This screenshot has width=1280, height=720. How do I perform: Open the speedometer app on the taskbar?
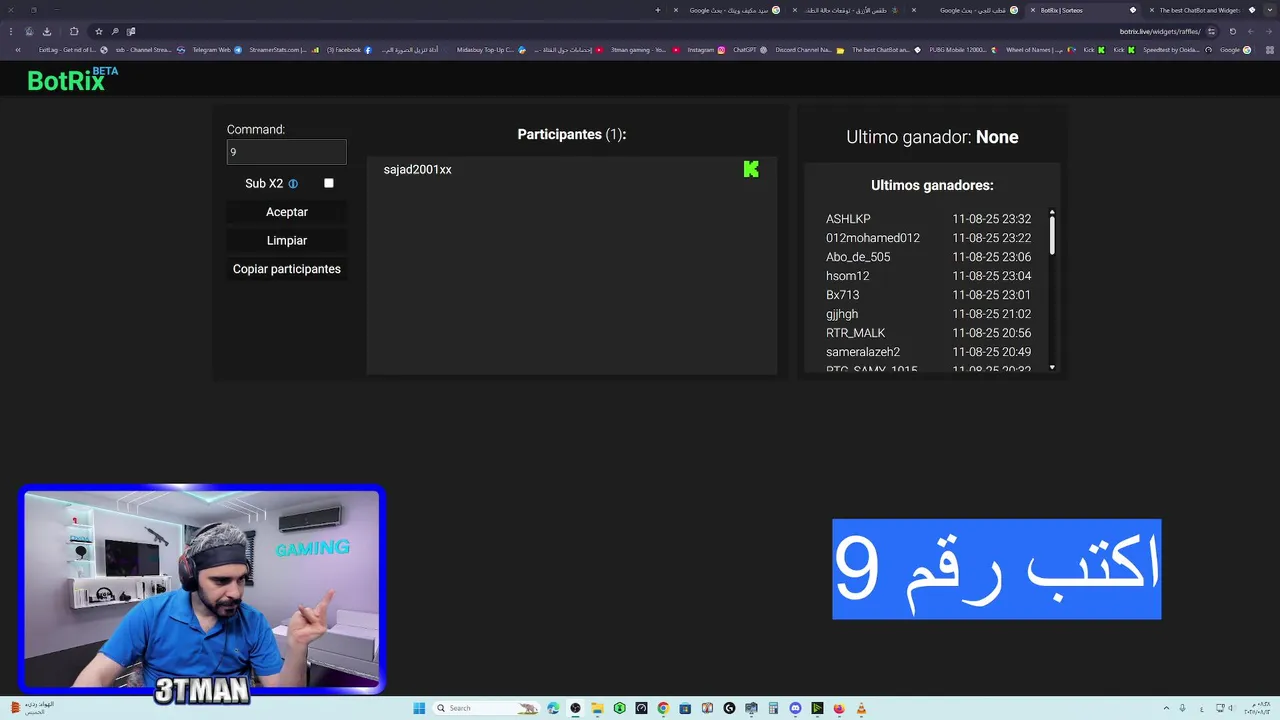[x=641, y=708]
